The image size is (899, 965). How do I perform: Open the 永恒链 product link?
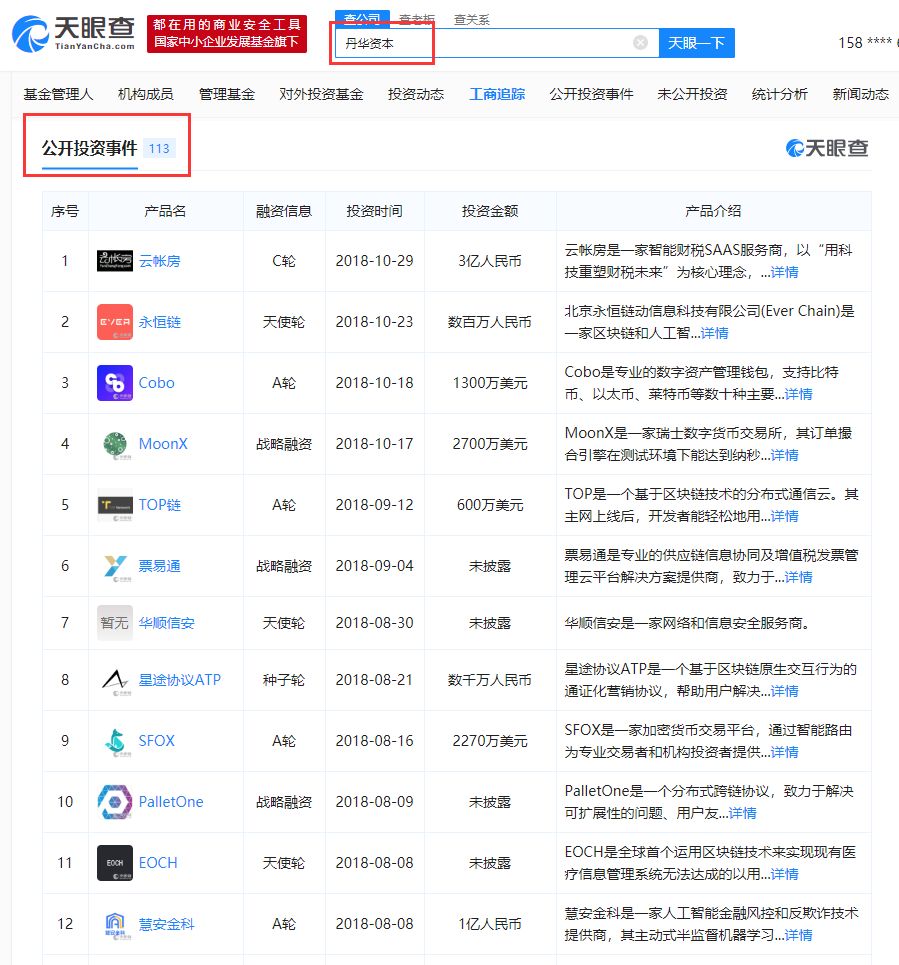(159, 322)
